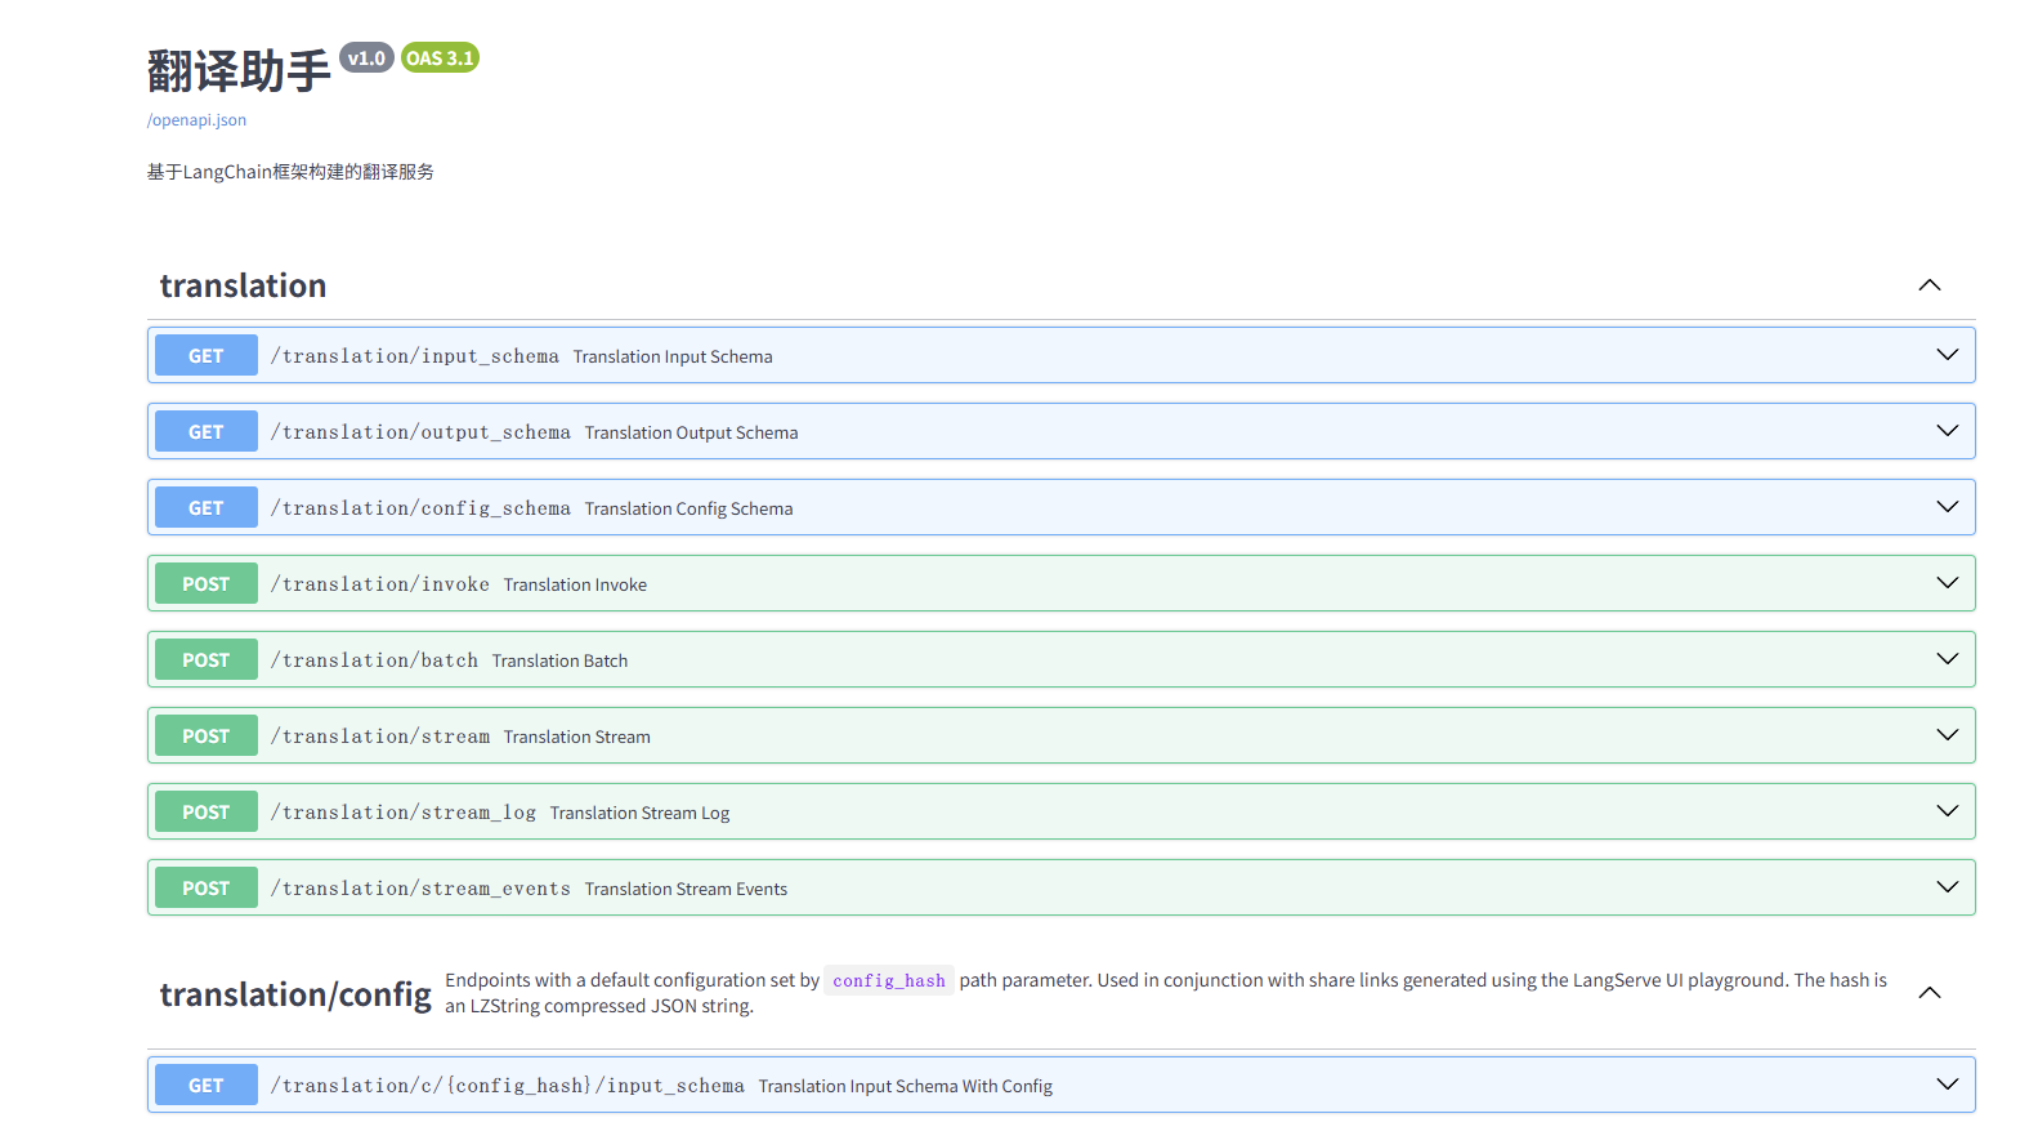Click the translation section heading
The height and width of the screenshot is (1128, 2030).
(x=243, y=286)
